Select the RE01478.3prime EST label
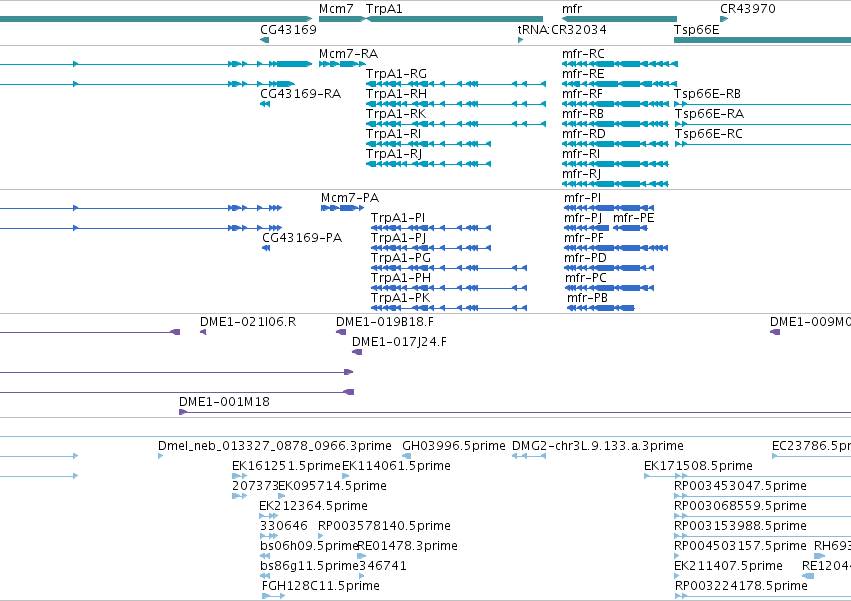Screen dimensions: 851x601 click(407, 547)
